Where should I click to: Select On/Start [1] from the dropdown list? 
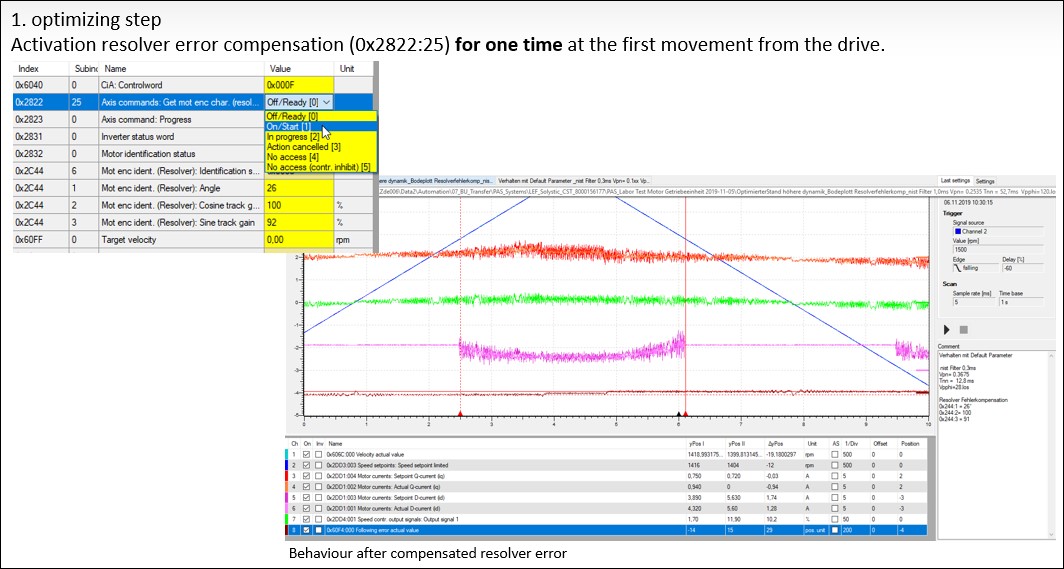coord(288,126)
